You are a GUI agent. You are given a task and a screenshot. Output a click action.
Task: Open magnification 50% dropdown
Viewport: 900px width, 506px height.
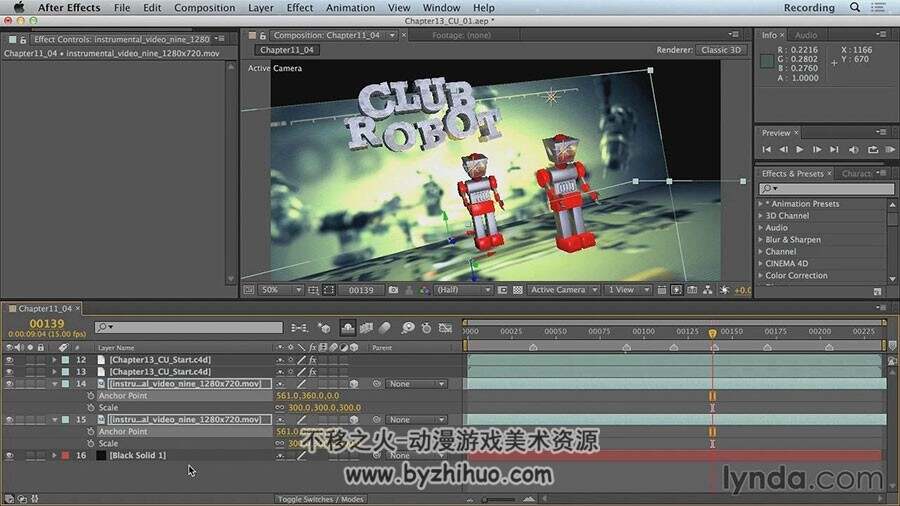pyautogui.click(x=281, y=290)
